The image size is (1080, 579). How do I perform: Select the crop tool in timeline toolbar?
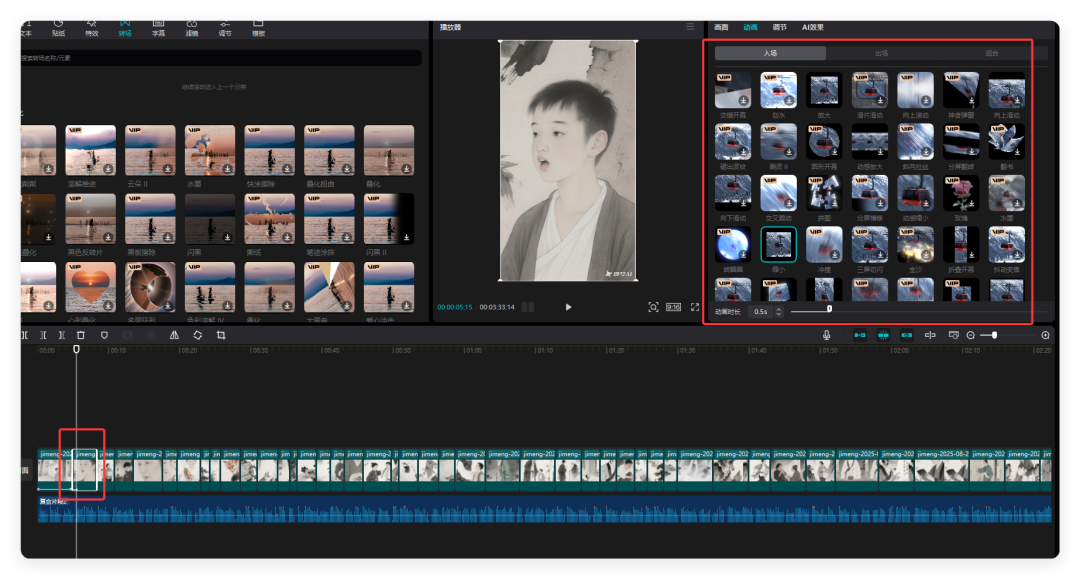click(220, 335)
